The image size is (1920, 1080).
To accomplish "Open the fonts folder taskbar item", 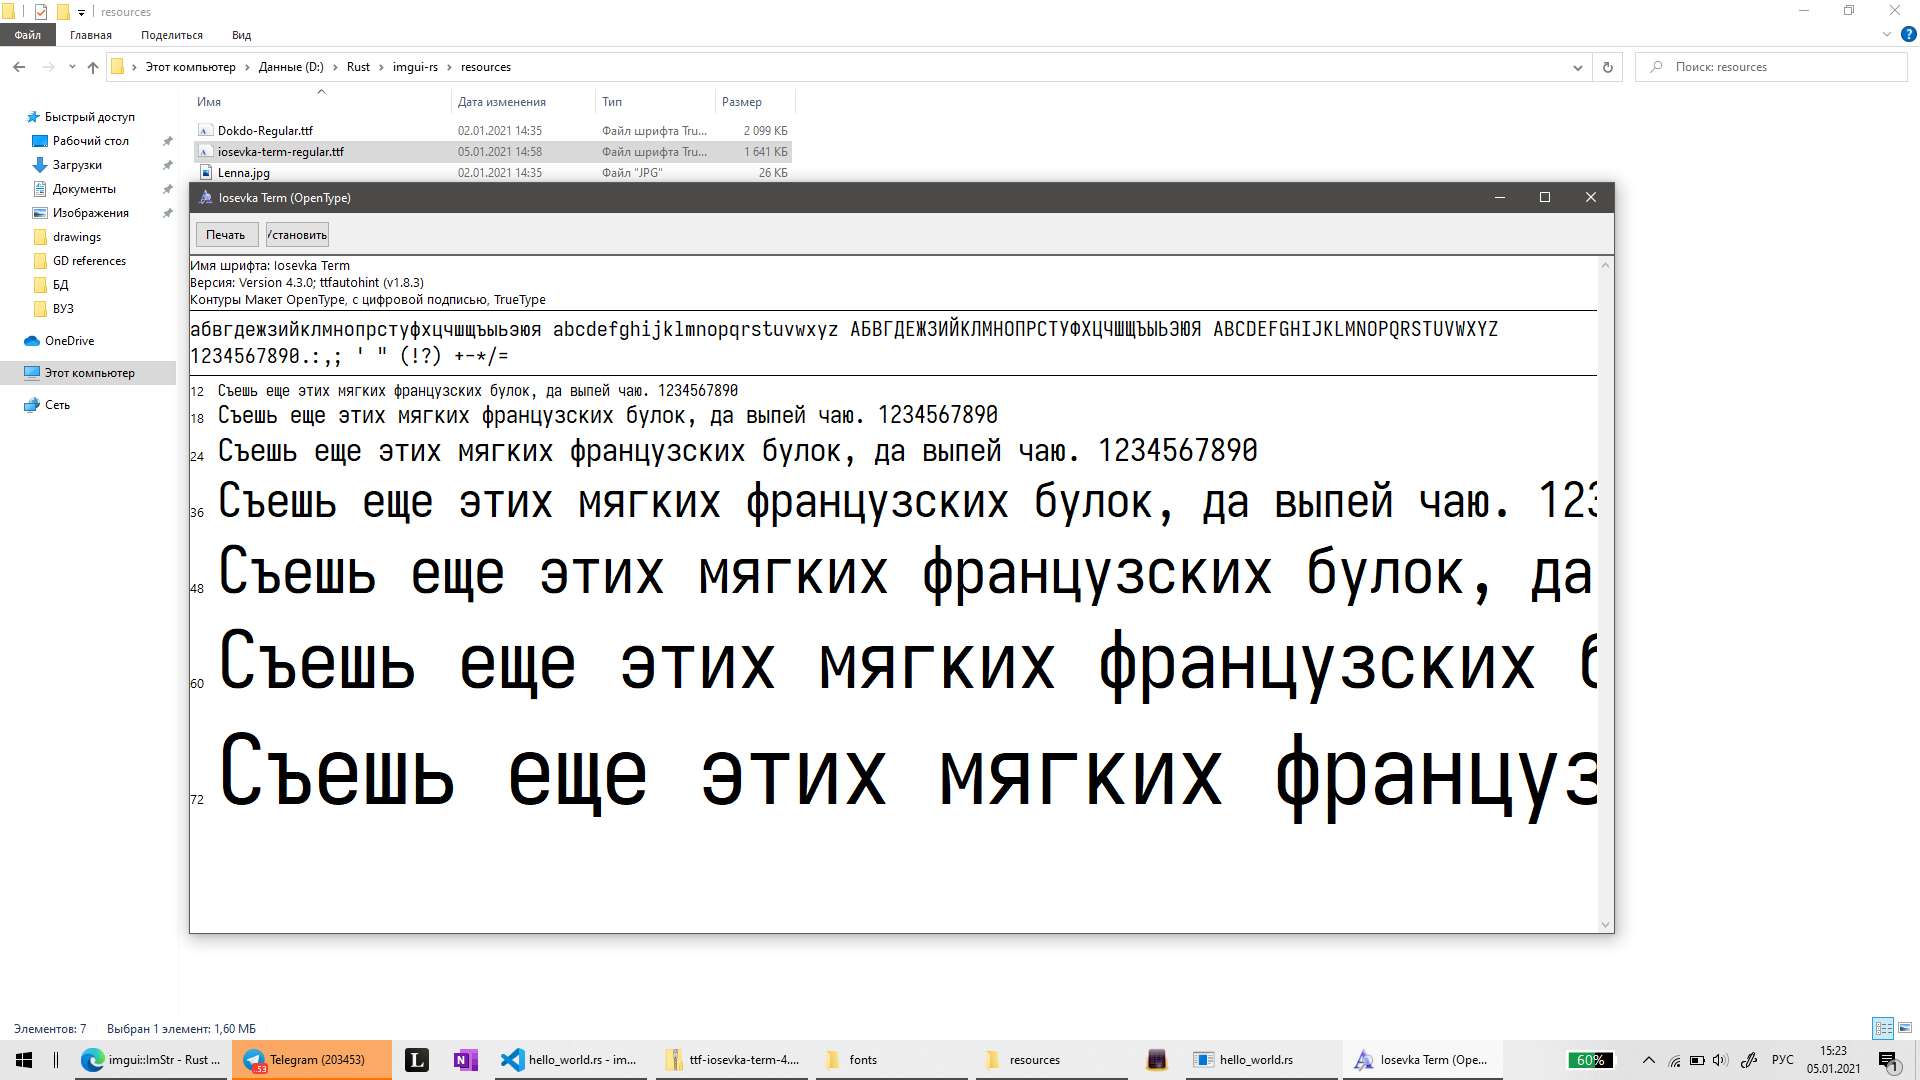I will [x=892, y=1060].
